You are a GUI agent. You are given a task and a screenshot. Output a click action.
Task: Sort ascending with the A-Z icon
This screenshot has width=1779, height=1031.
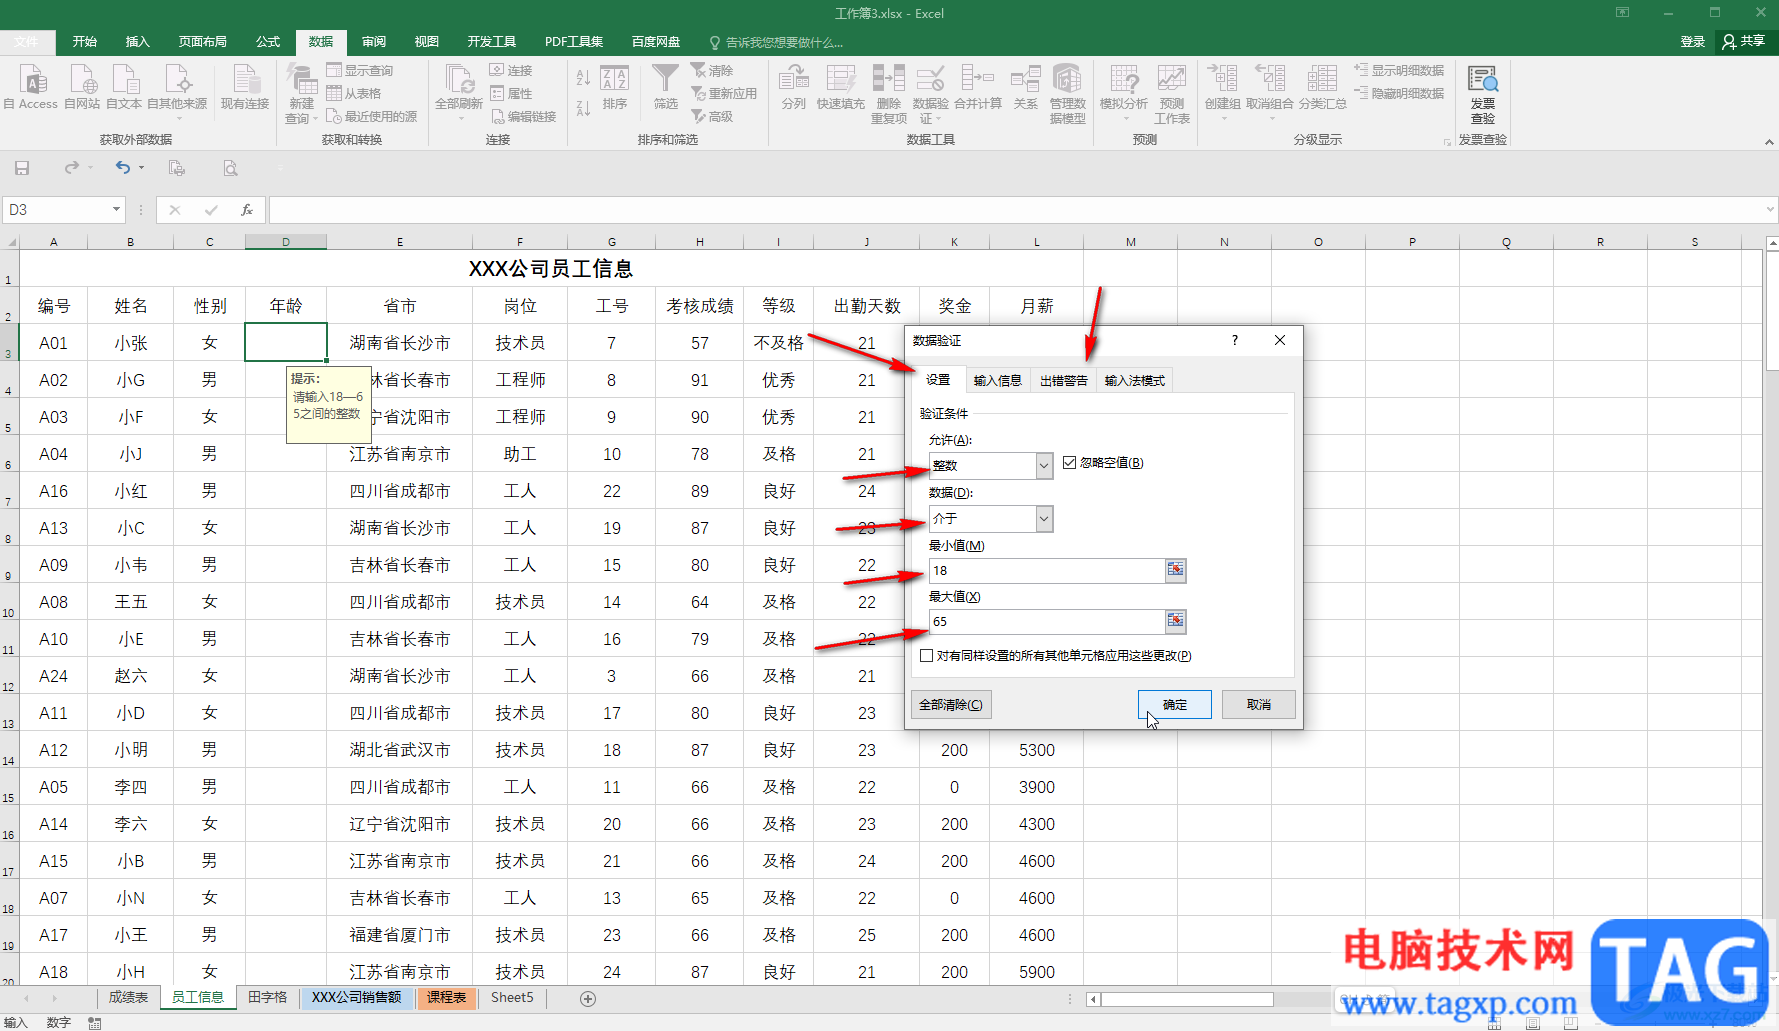click(x=583, y=77)
